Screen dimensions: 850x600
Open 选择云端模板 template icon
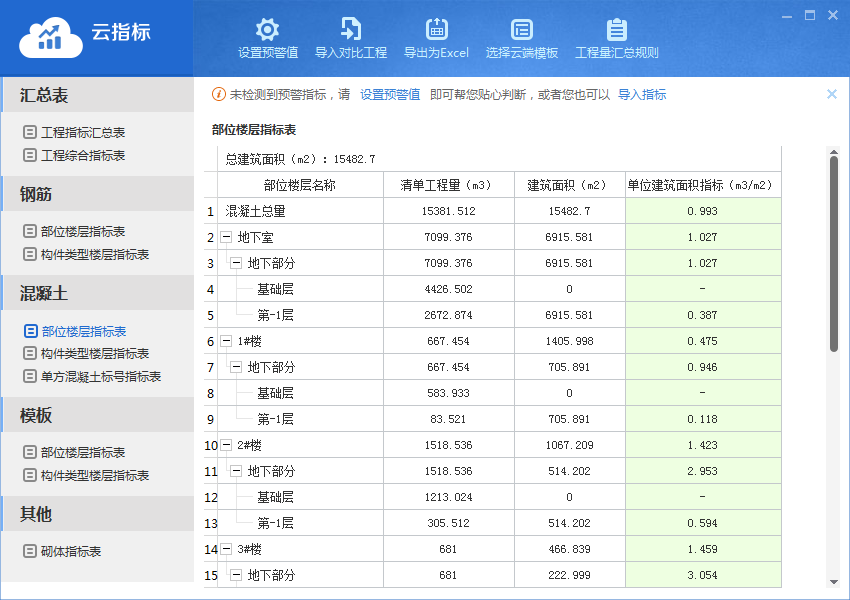(521, 29)
